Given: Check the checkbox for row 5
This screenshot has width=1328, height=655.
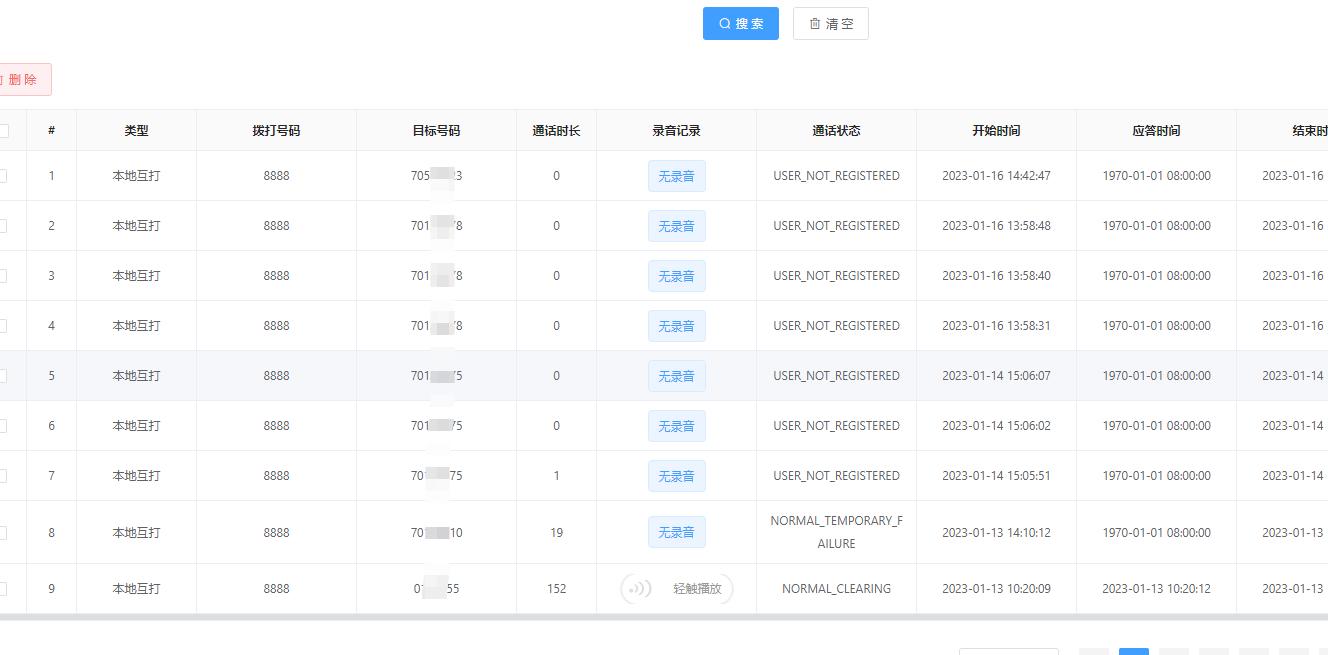Looking at the screenshot, I should [4, 375].
